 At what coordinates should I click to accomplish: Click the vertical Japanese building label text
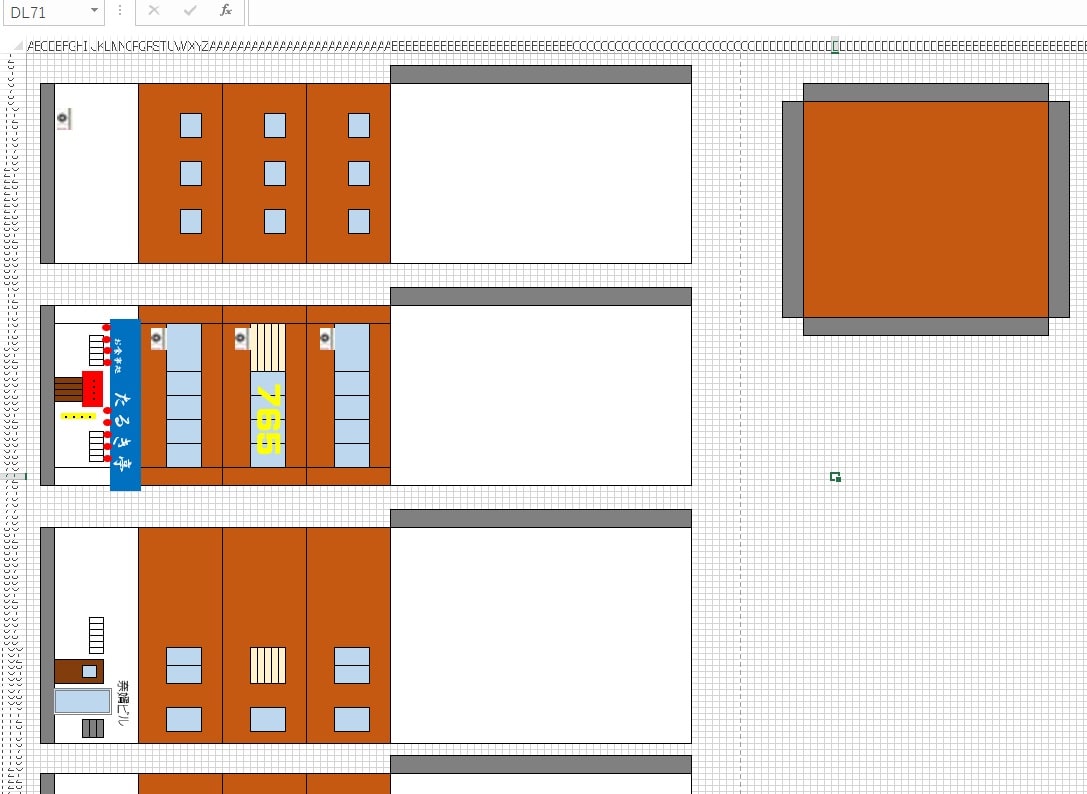click(x=124, y=703)
